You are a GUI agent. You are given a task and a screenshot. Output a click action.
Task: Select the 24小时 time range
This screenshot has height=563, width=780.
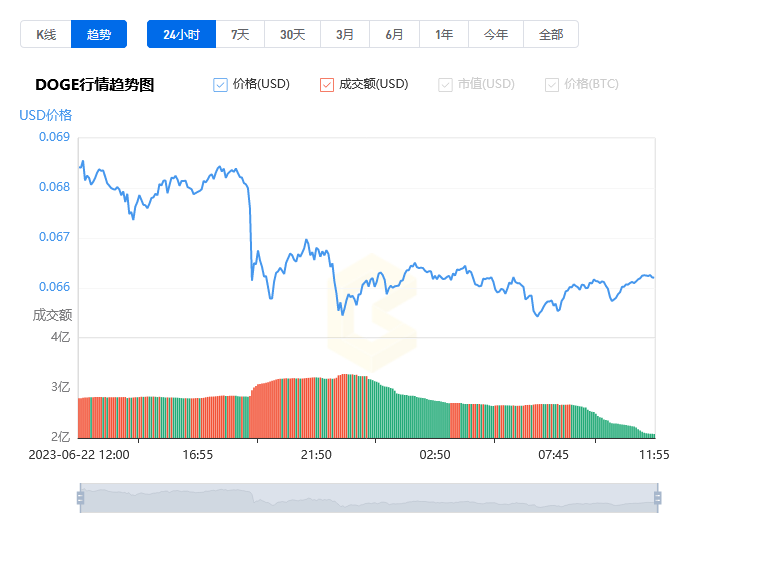[x=181, y=34]
